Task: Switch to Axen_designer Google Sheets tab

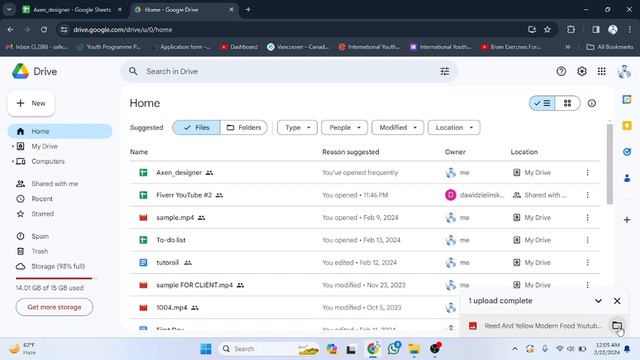Action: coord(72,9)
